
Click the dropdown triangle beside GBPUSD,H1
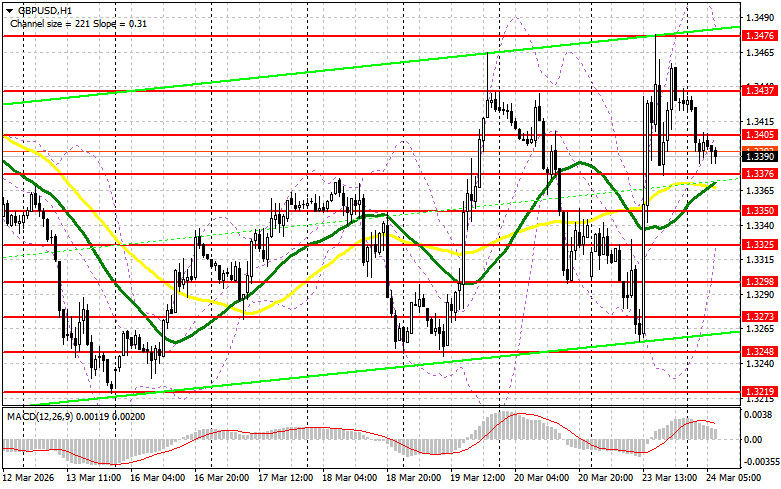click(10, 10)
